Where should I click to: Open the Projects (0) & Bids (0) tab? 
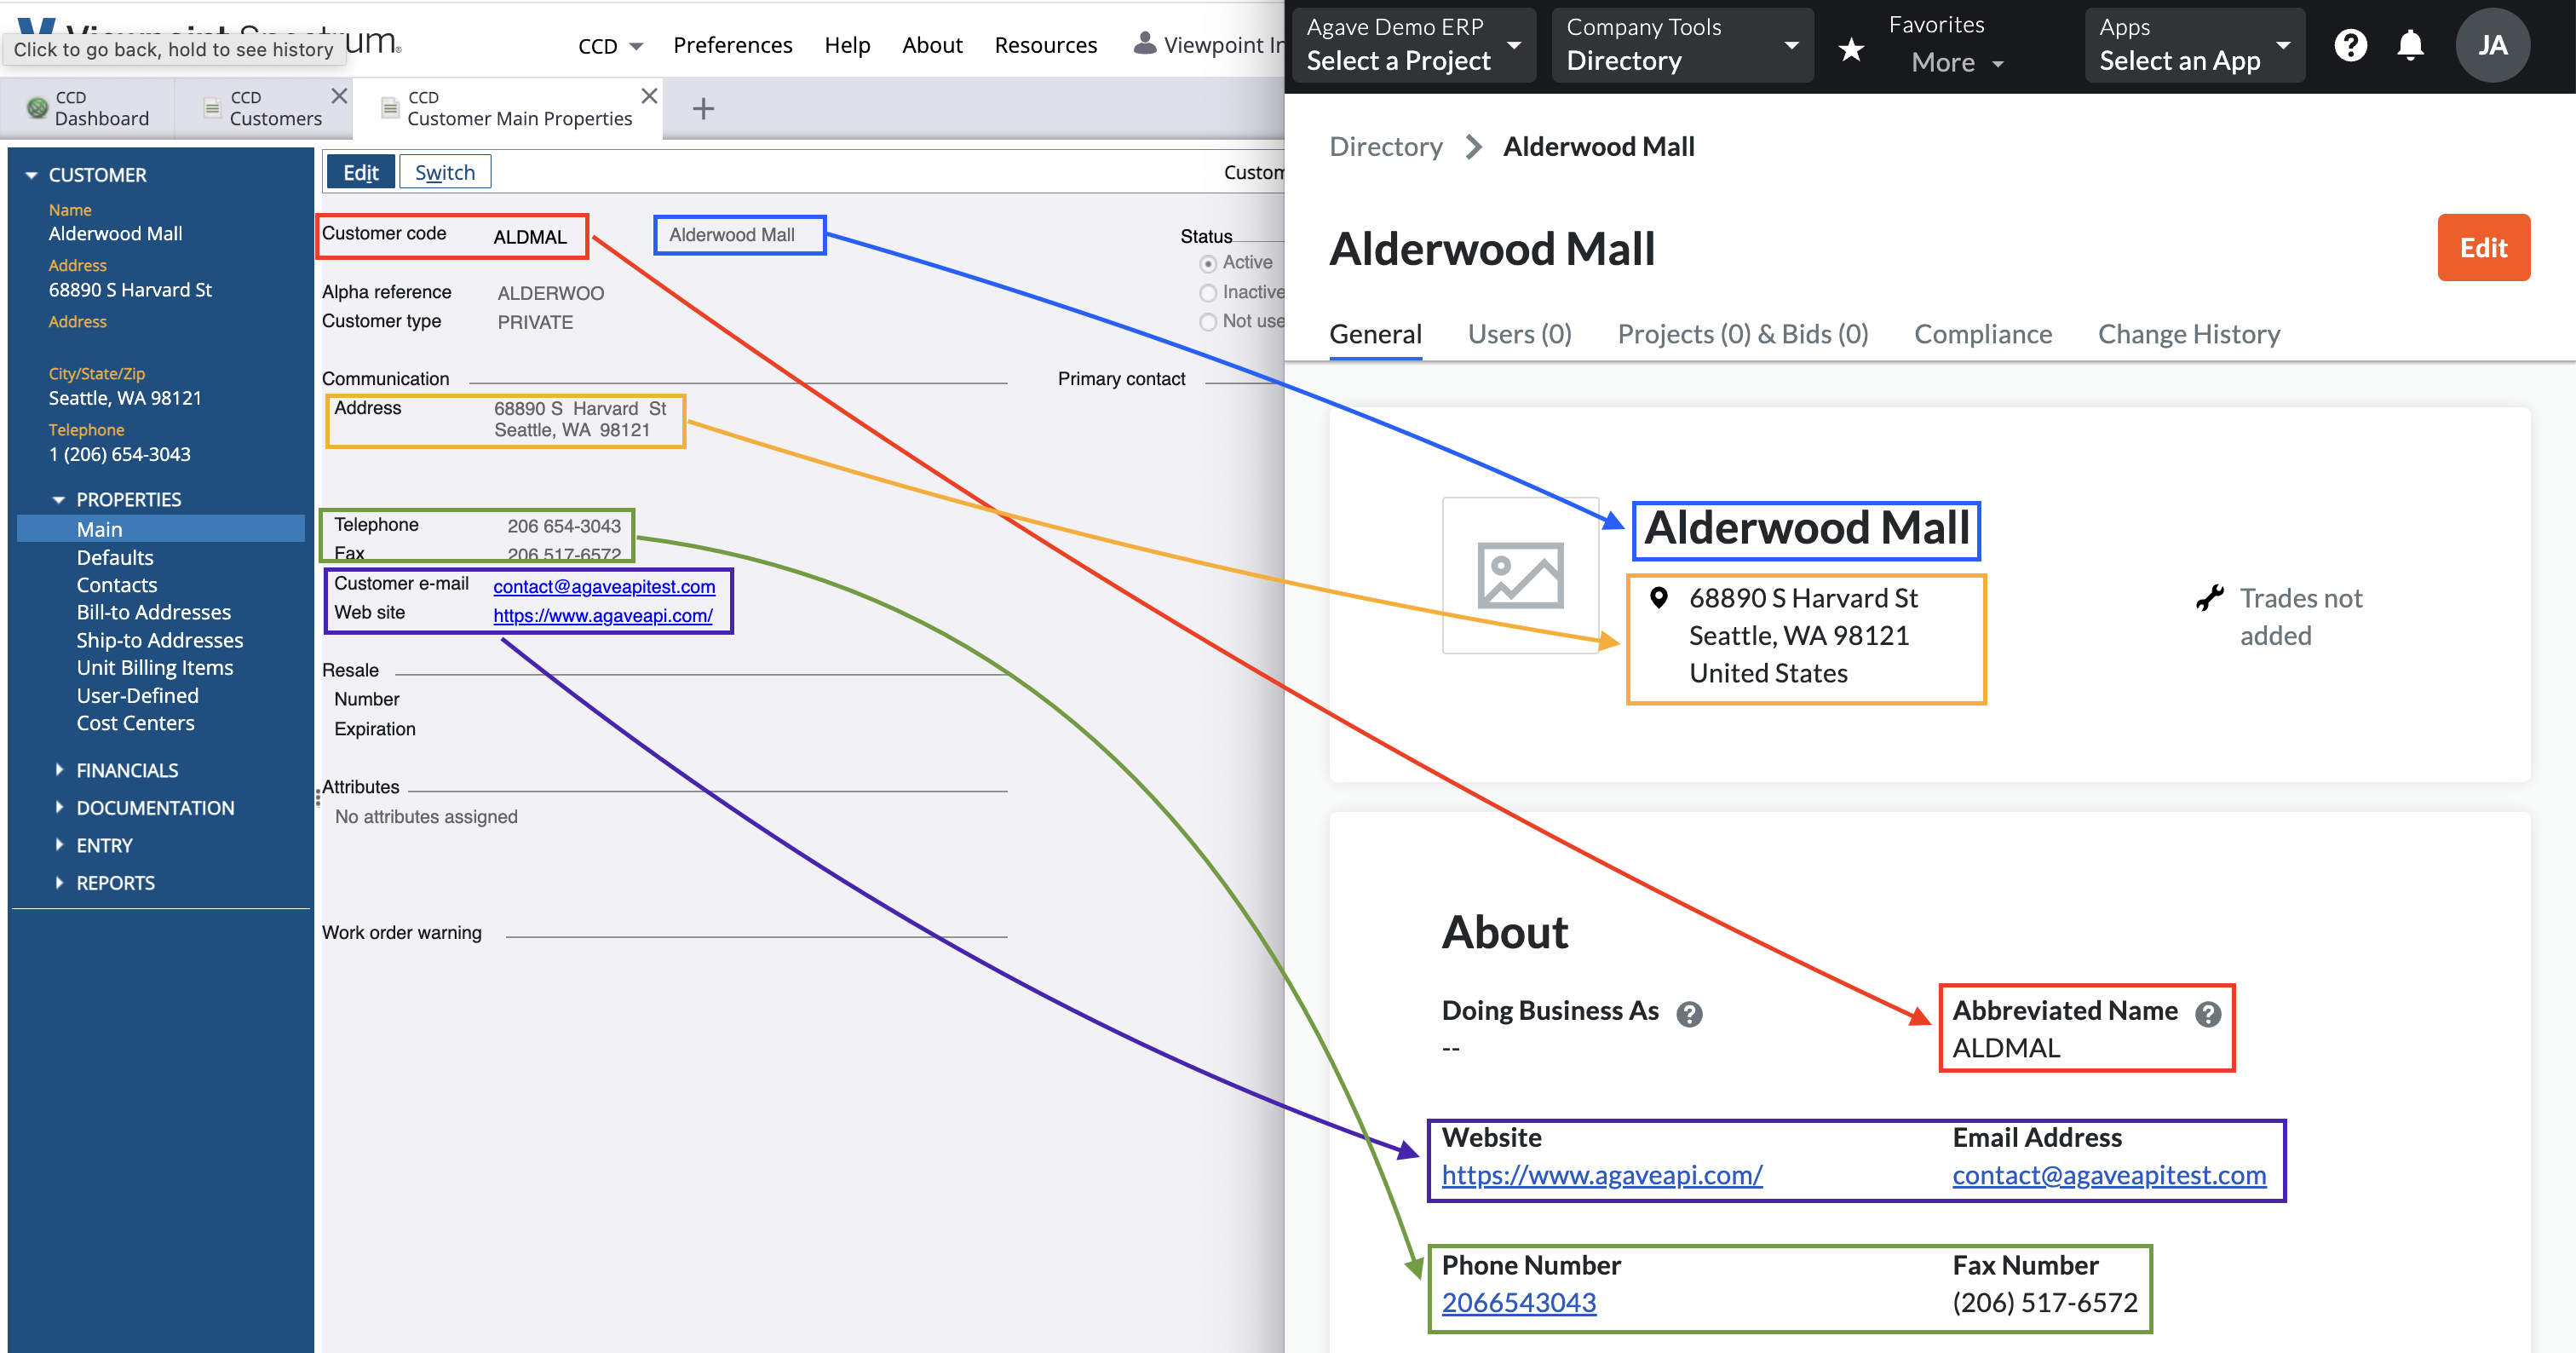pyautogui.click(x=1743, y=334)
